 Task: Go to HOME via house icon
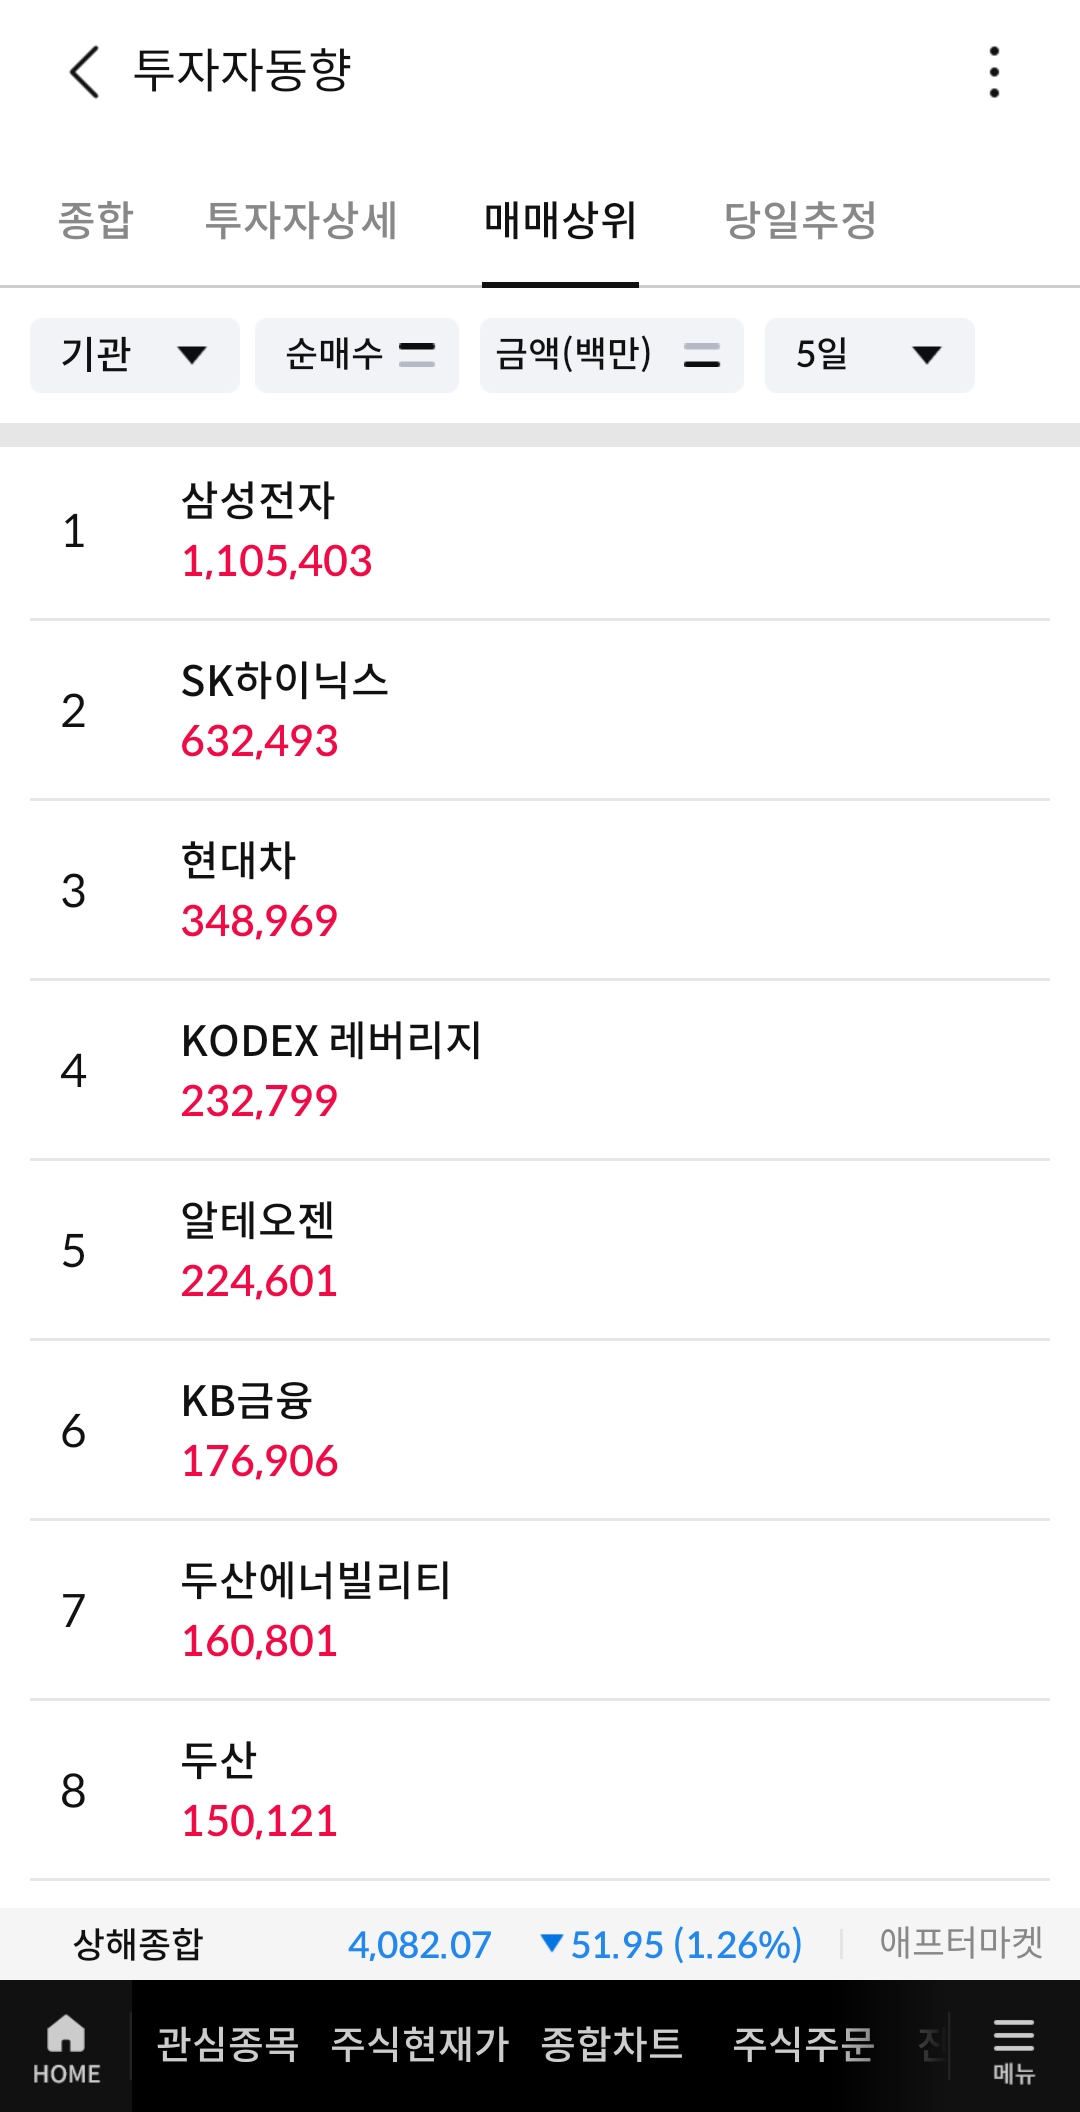pos(66,2048)
